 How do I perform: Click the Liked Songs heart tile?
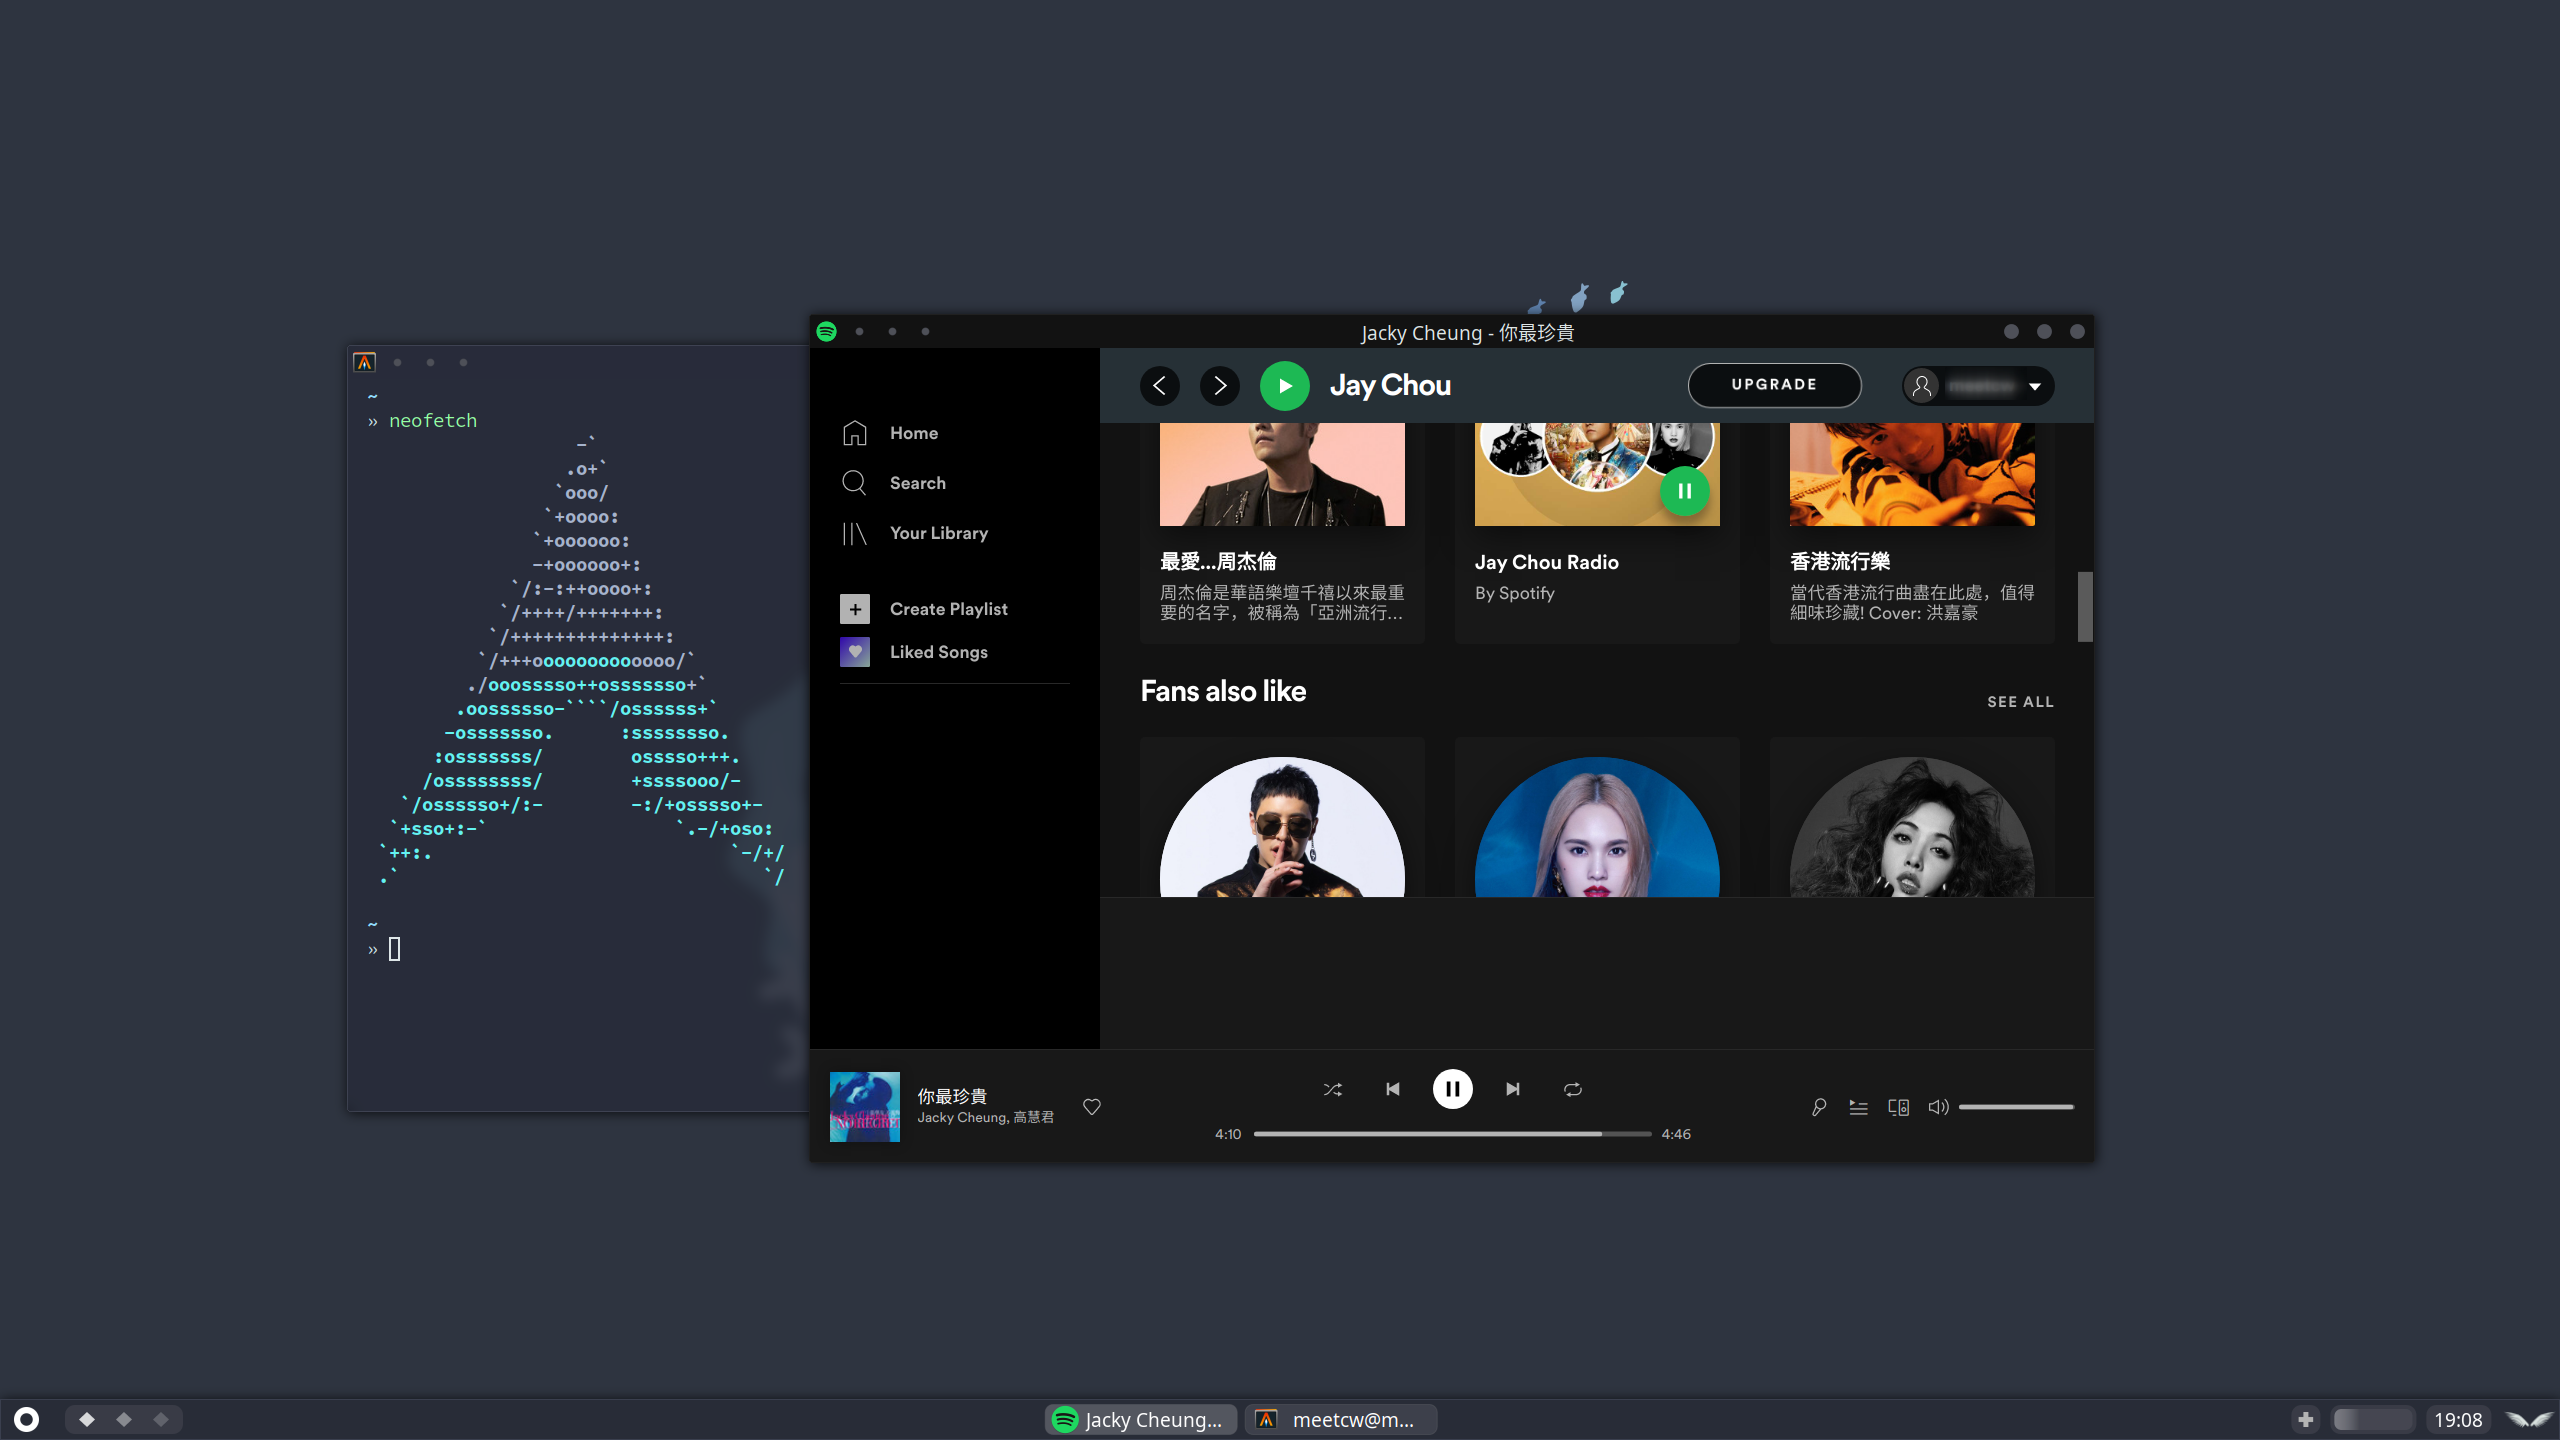pyautogui.click(x=855, y=652)
